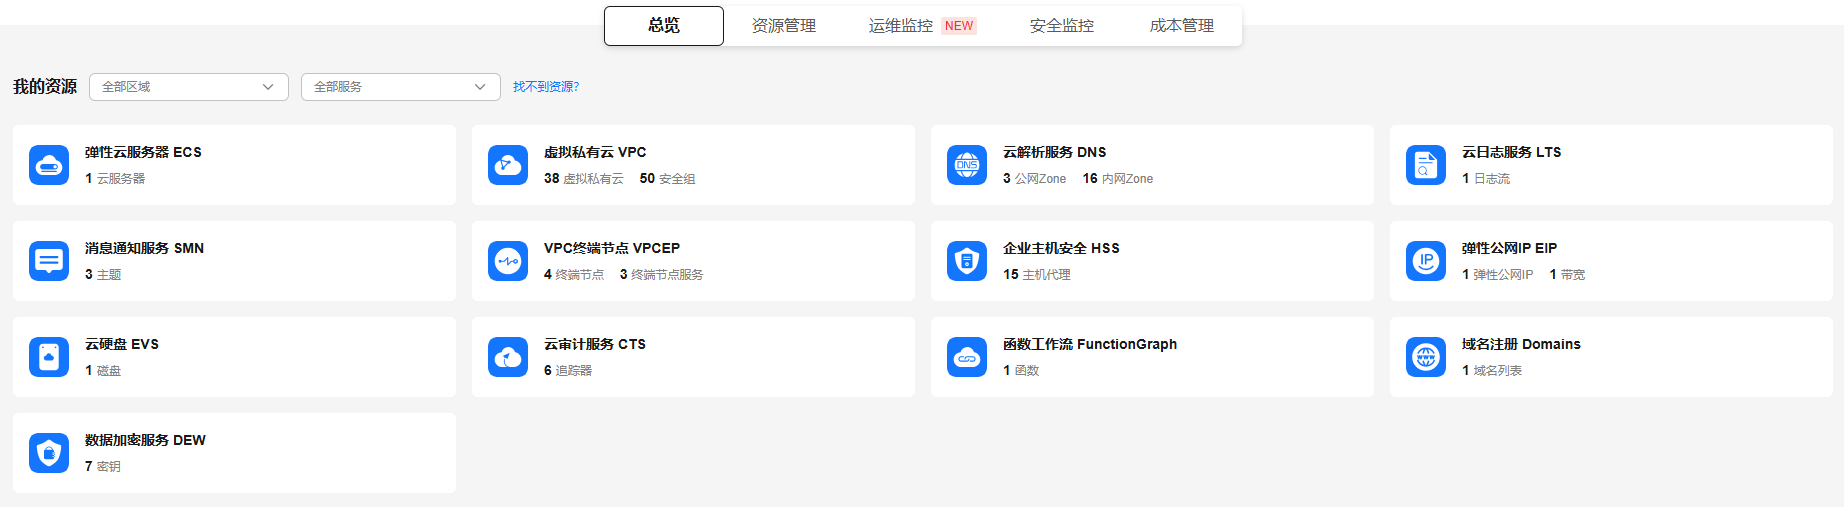
Task: Click the 云硬盘 EVS title
Action: (x=122, y=344)
